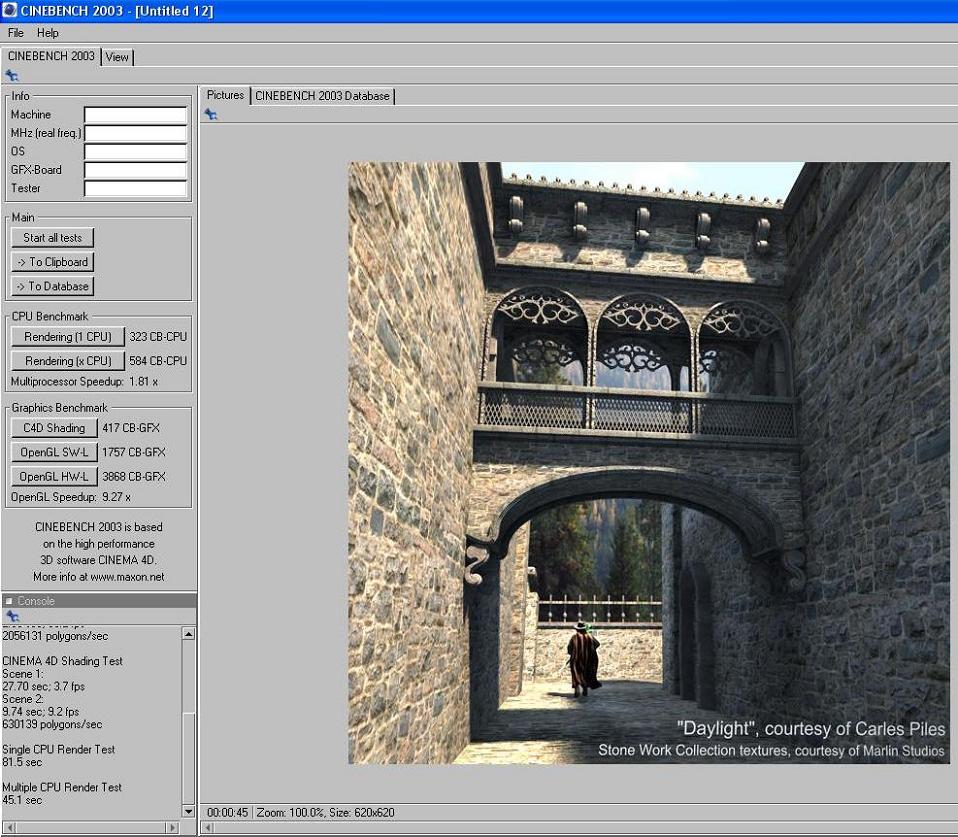Click the 00:00:45 status bar timer
Image resolution: width=958 pixels, height=837 pixels.
[x=227, y=813]
